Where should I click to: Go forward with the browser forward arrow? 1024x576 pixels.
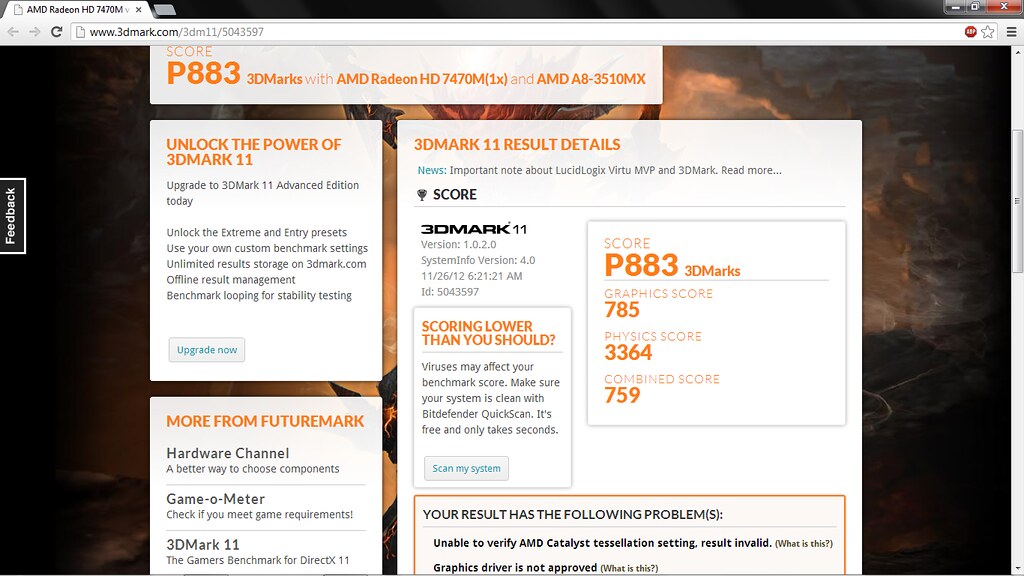[x=35, y=31]
